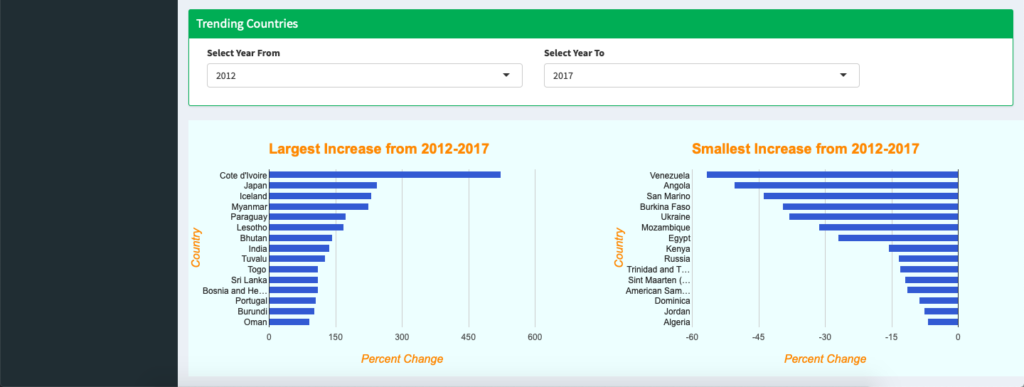This screenshot has height=387, width=1024.
Task: Click the Ukraine bar
Action: (x=873, y=217)
